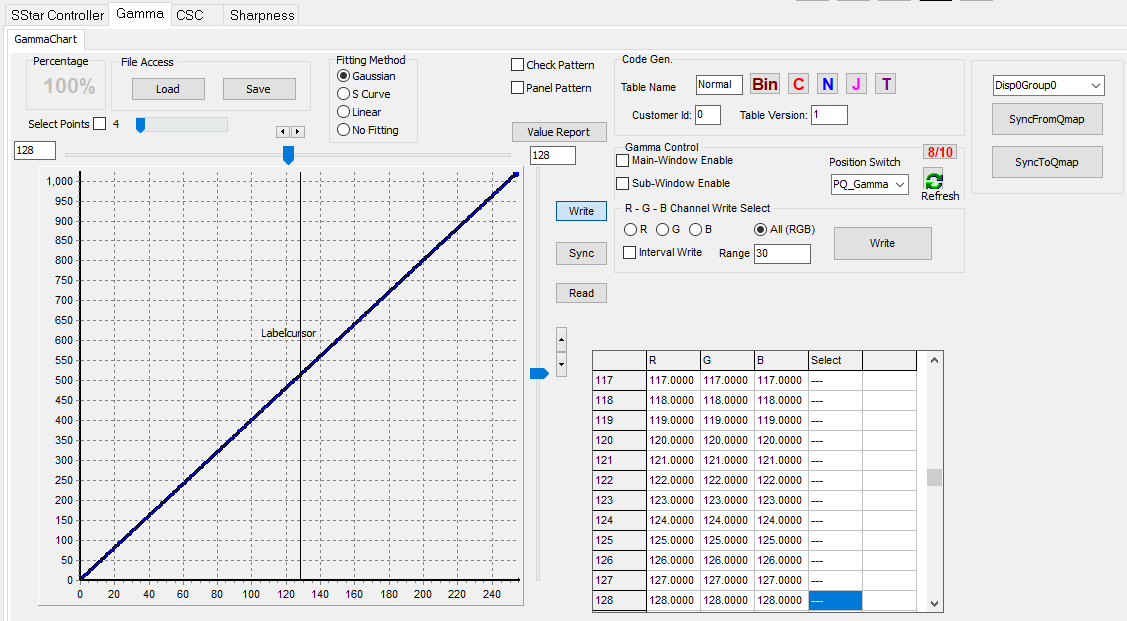Expand the Disp0Group0 dropdown
This screenshot has height=621, width=1127.
point(1048,86)
